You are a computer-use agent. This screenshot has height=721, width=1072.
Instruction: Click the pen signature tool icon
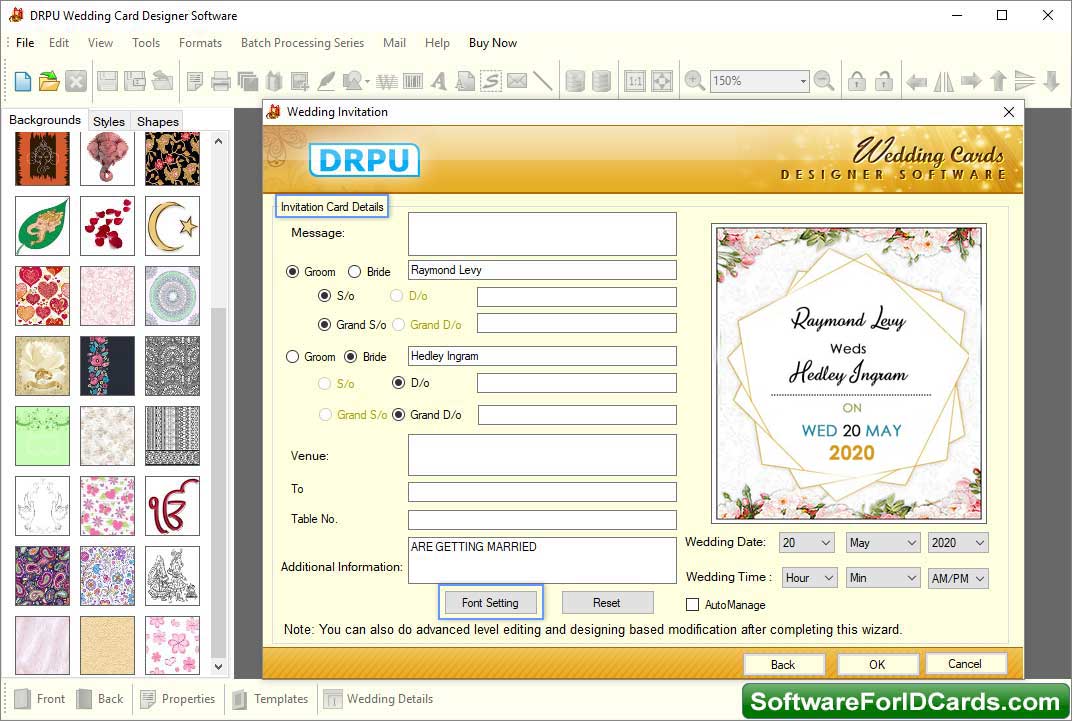[x=326, y=81]
